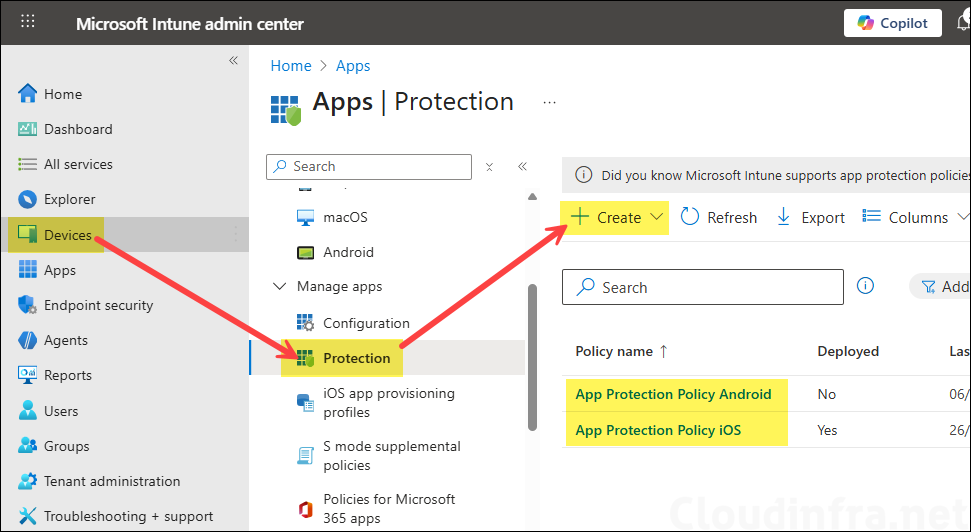Click the Protection shield-grid icon

305,358
